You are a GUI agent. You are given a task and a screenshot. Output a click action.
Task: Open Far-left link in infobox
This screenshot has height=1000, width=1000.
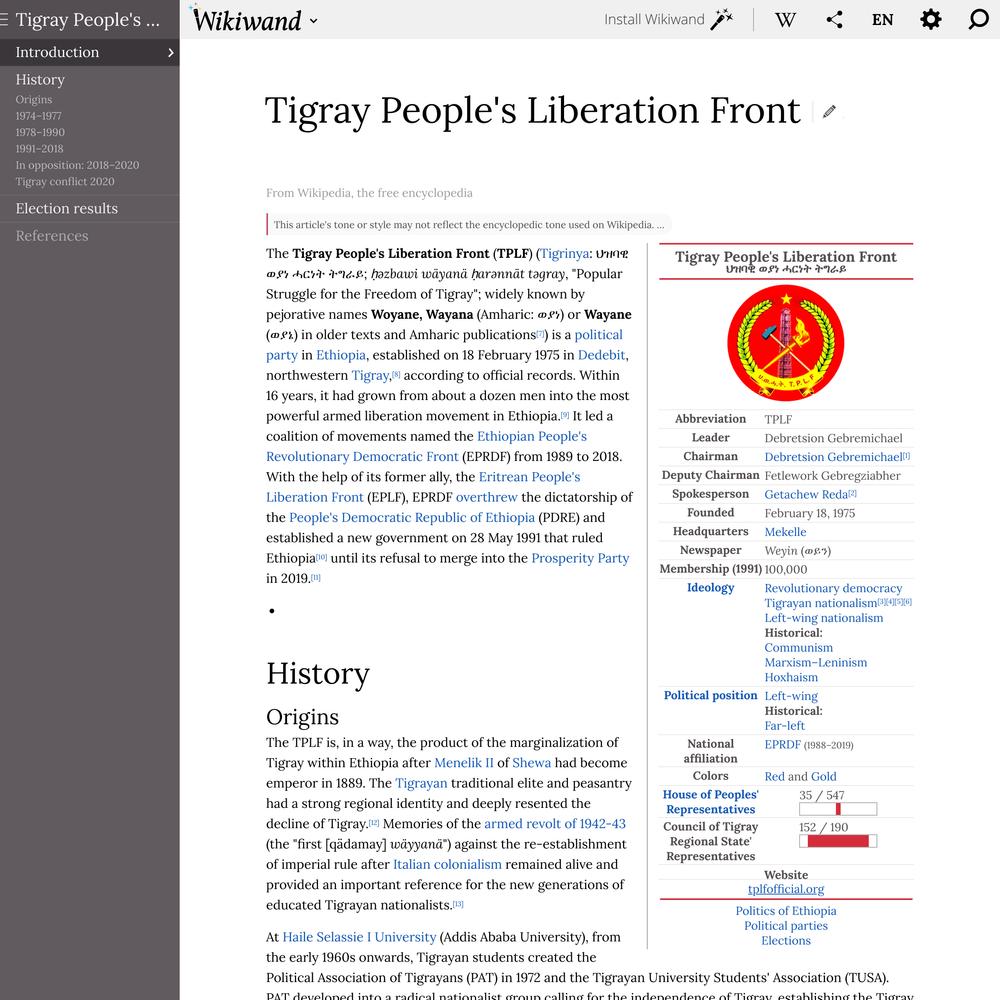coord(784,726)
